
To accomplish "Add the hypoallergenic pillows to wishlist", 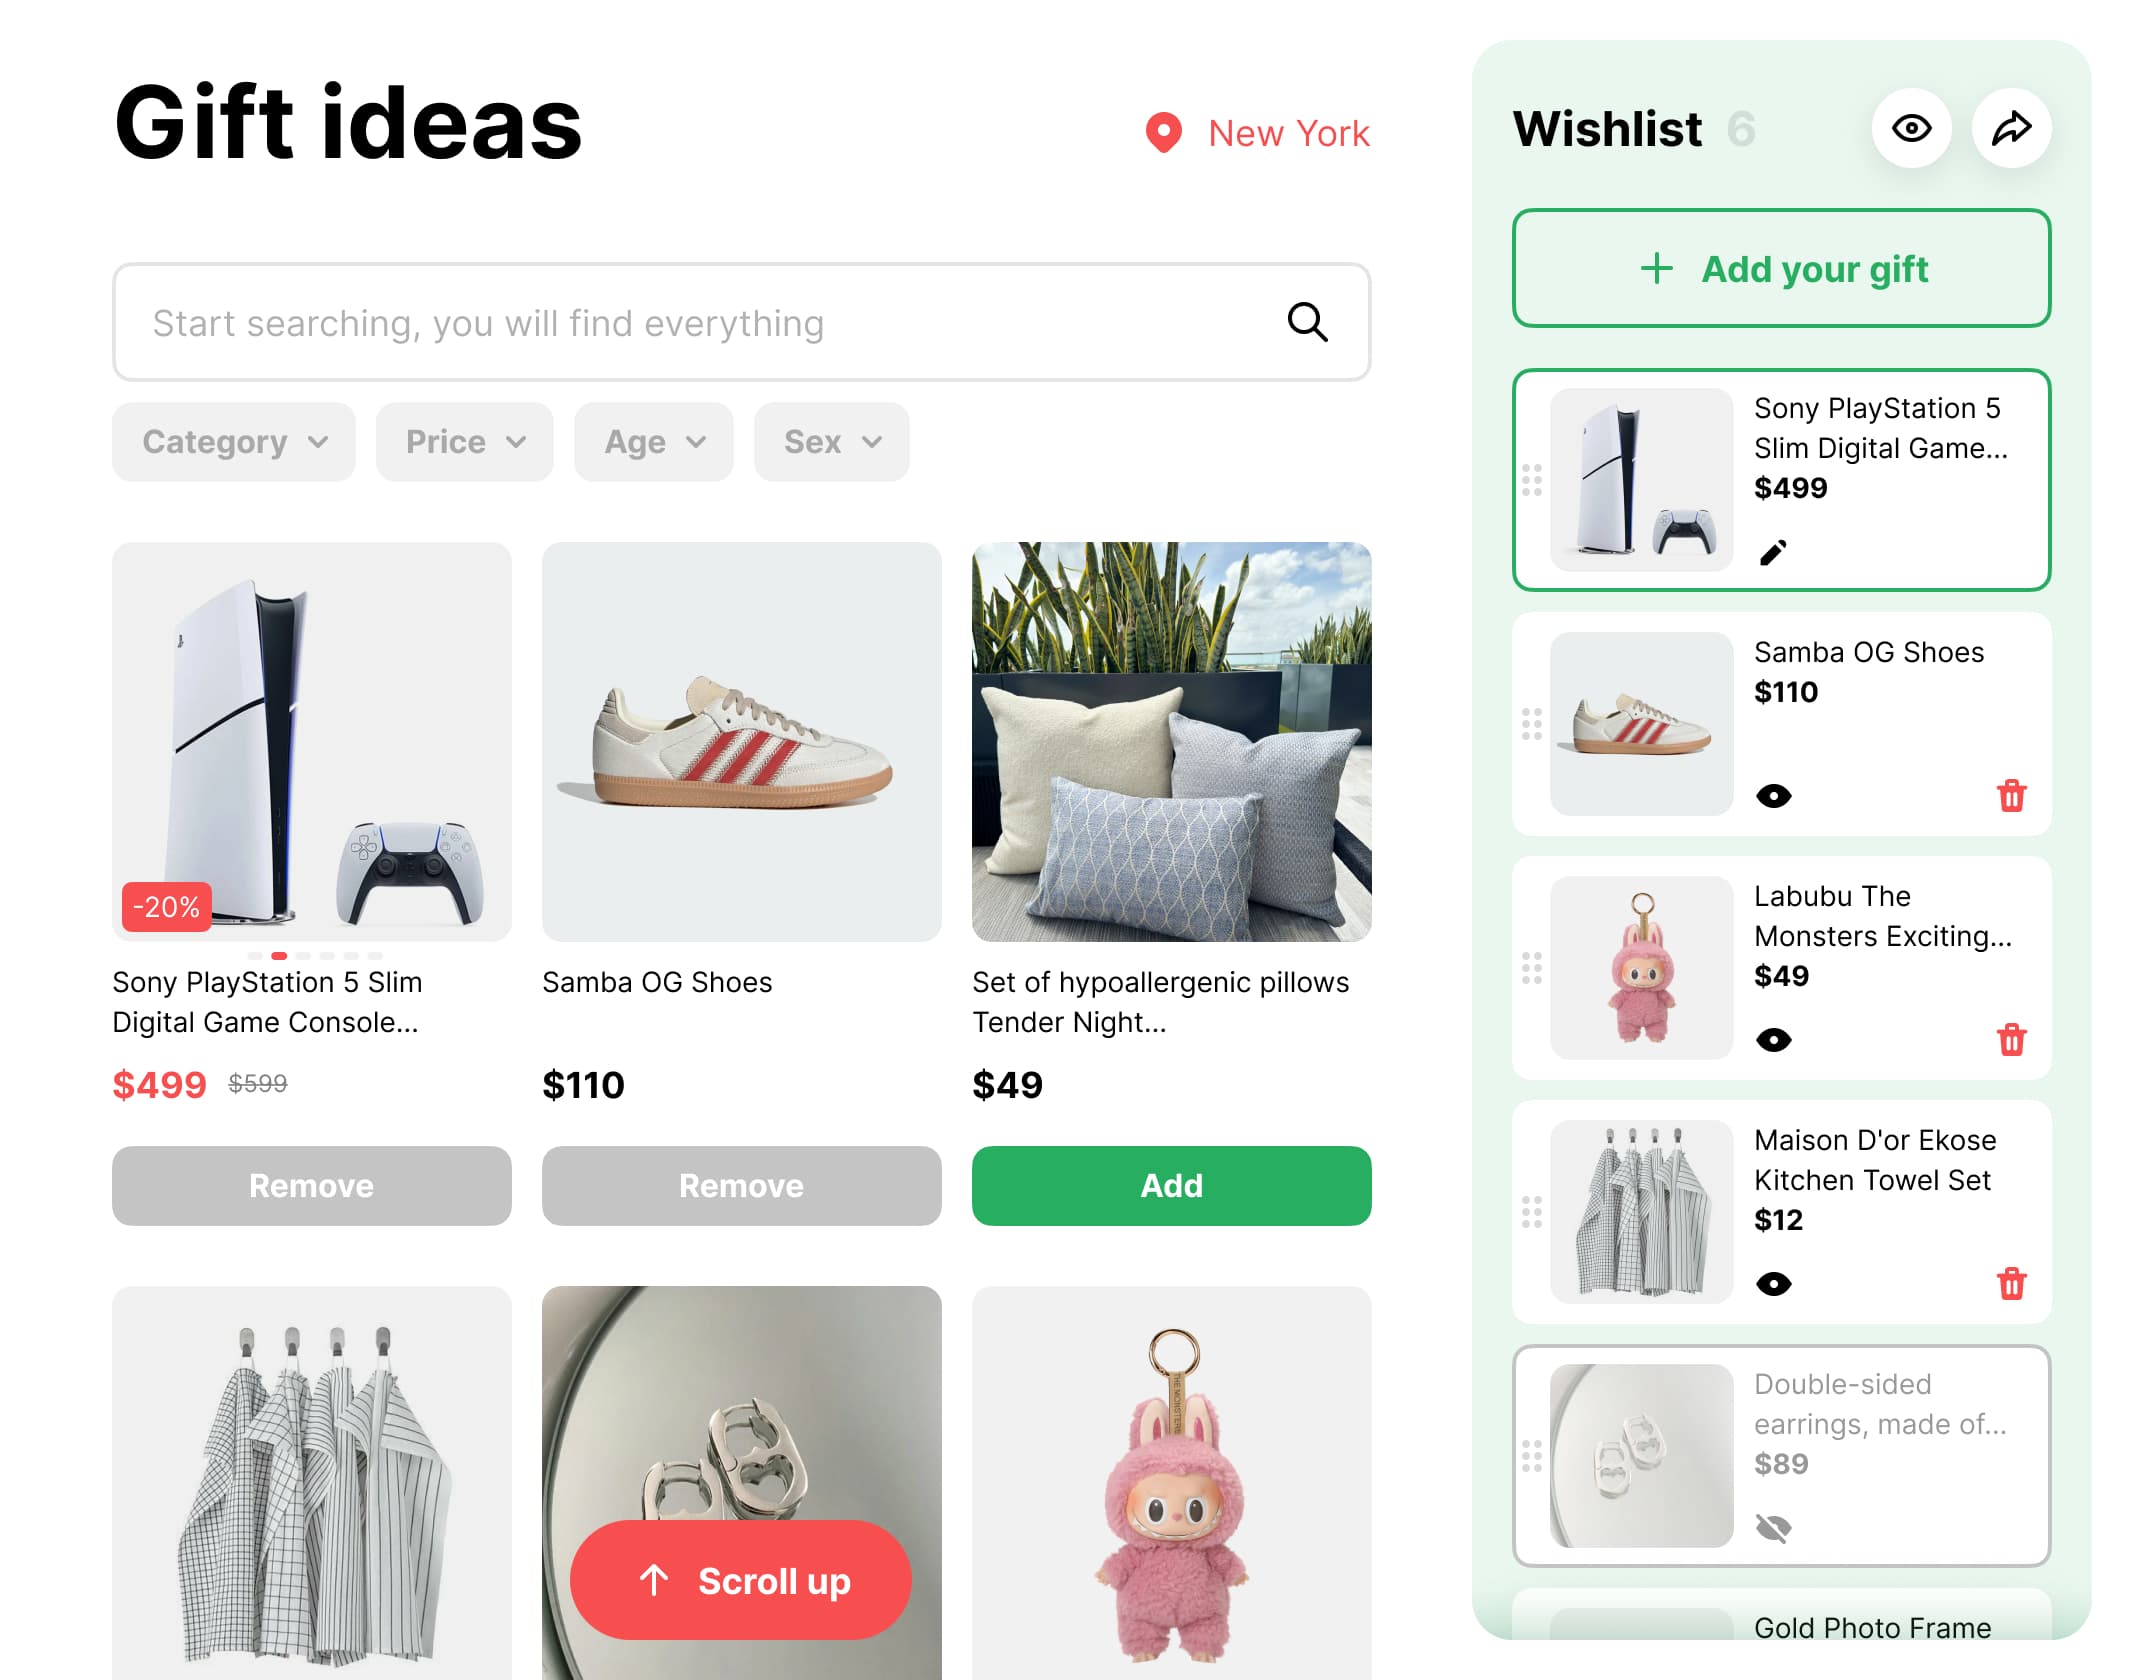I will click(1171, 1186).
